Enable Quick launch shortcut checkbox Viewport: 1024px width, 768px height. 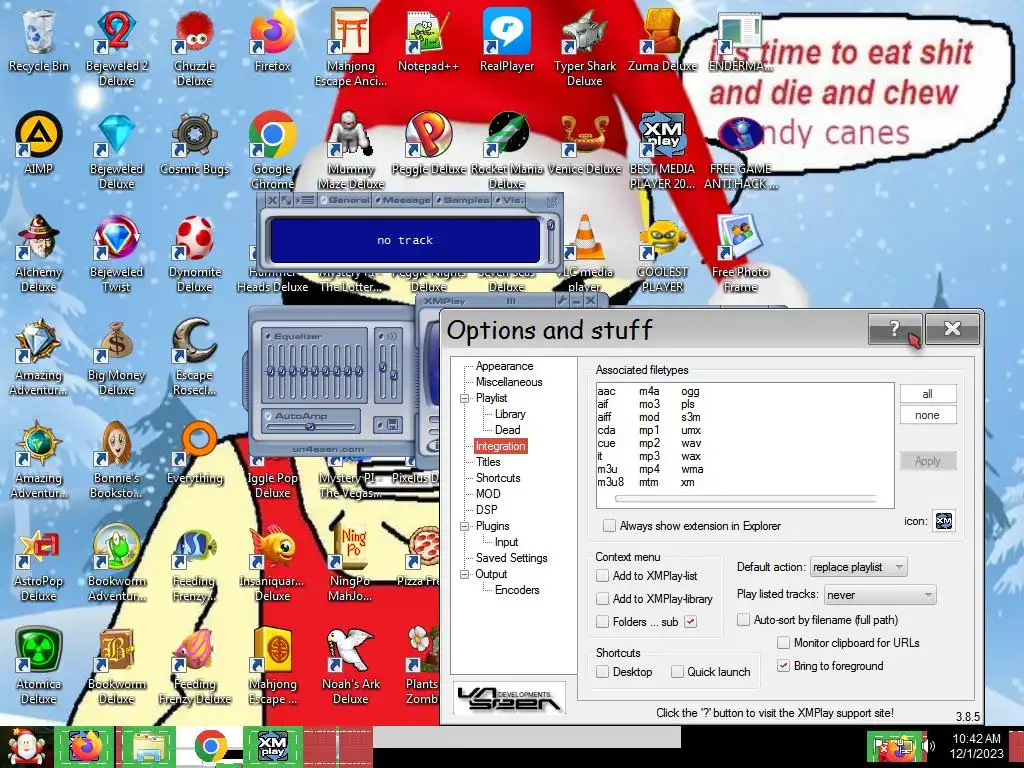point(677,671)
